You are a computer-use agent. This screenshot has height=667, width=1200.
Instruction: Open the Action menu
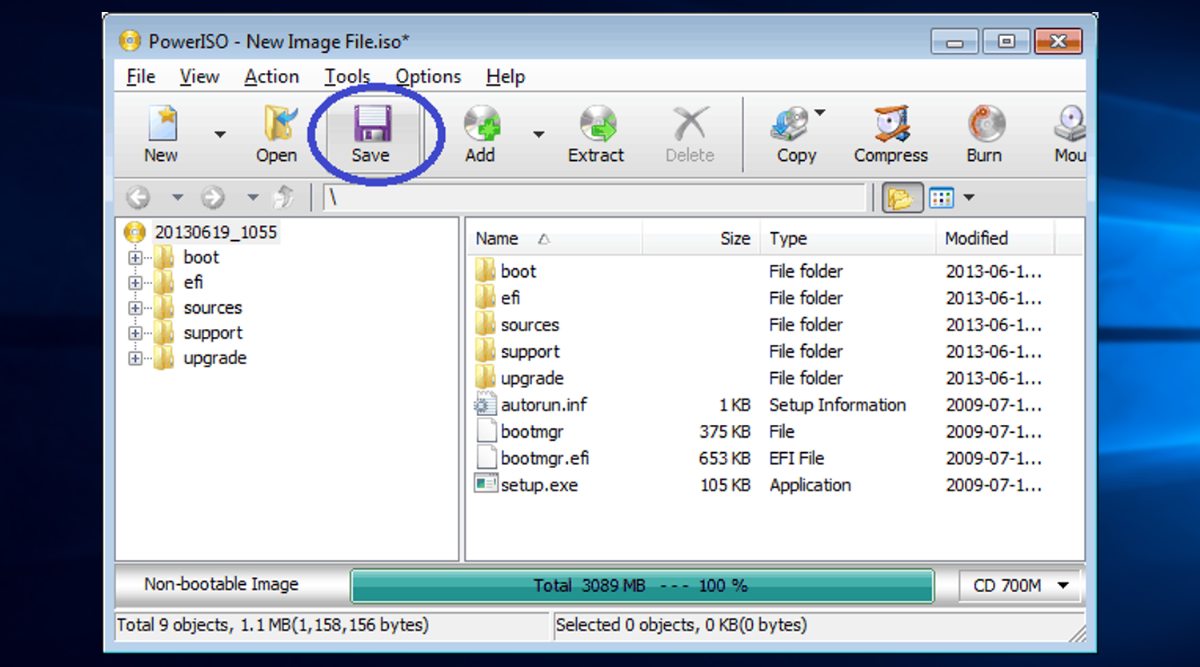pyautogui.click(x=271, y=77)
